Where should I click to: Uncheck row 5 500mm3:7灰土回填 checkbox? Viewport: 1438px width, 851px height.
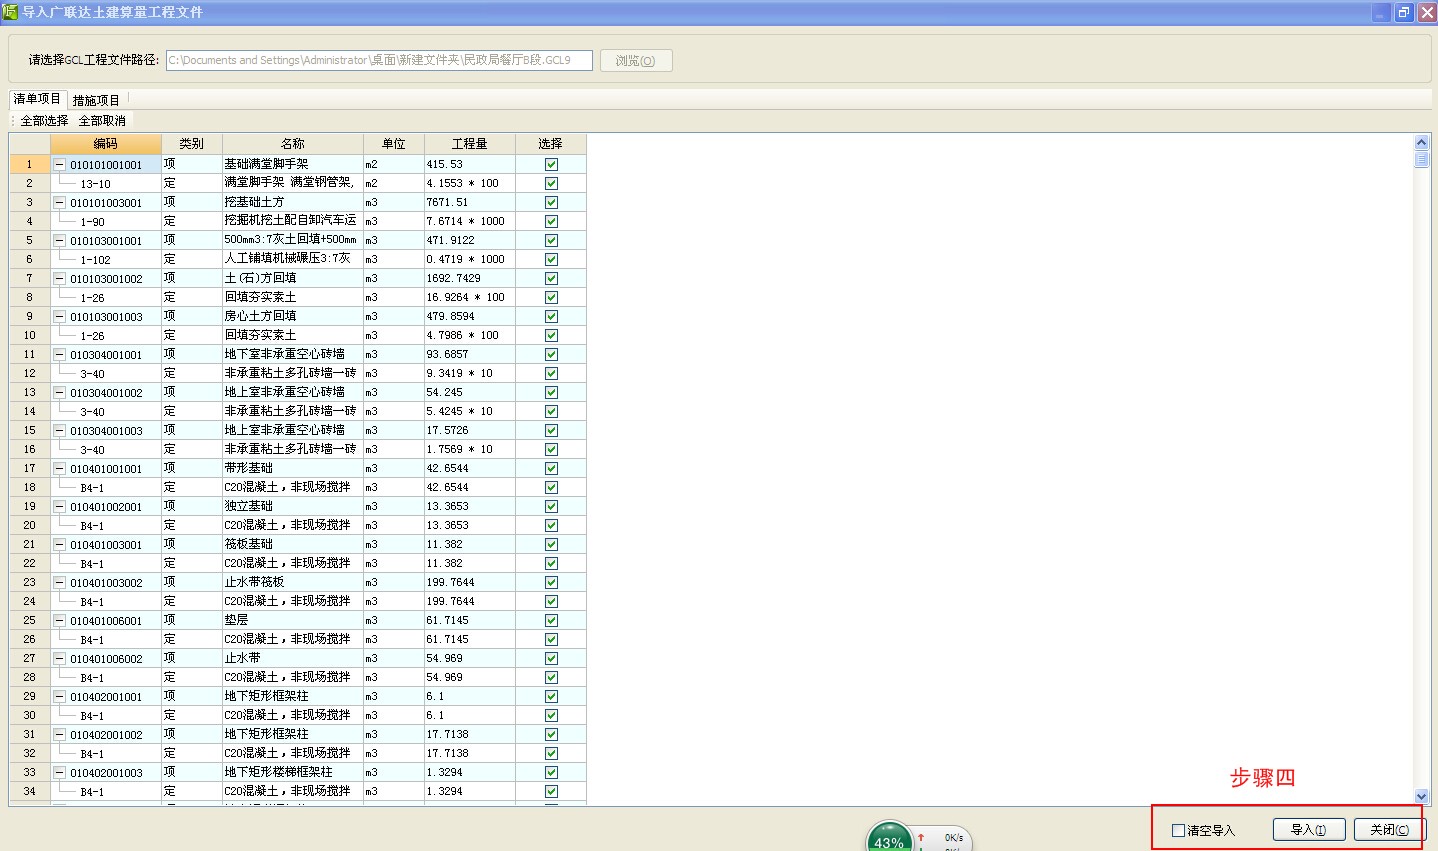[551, 240]
